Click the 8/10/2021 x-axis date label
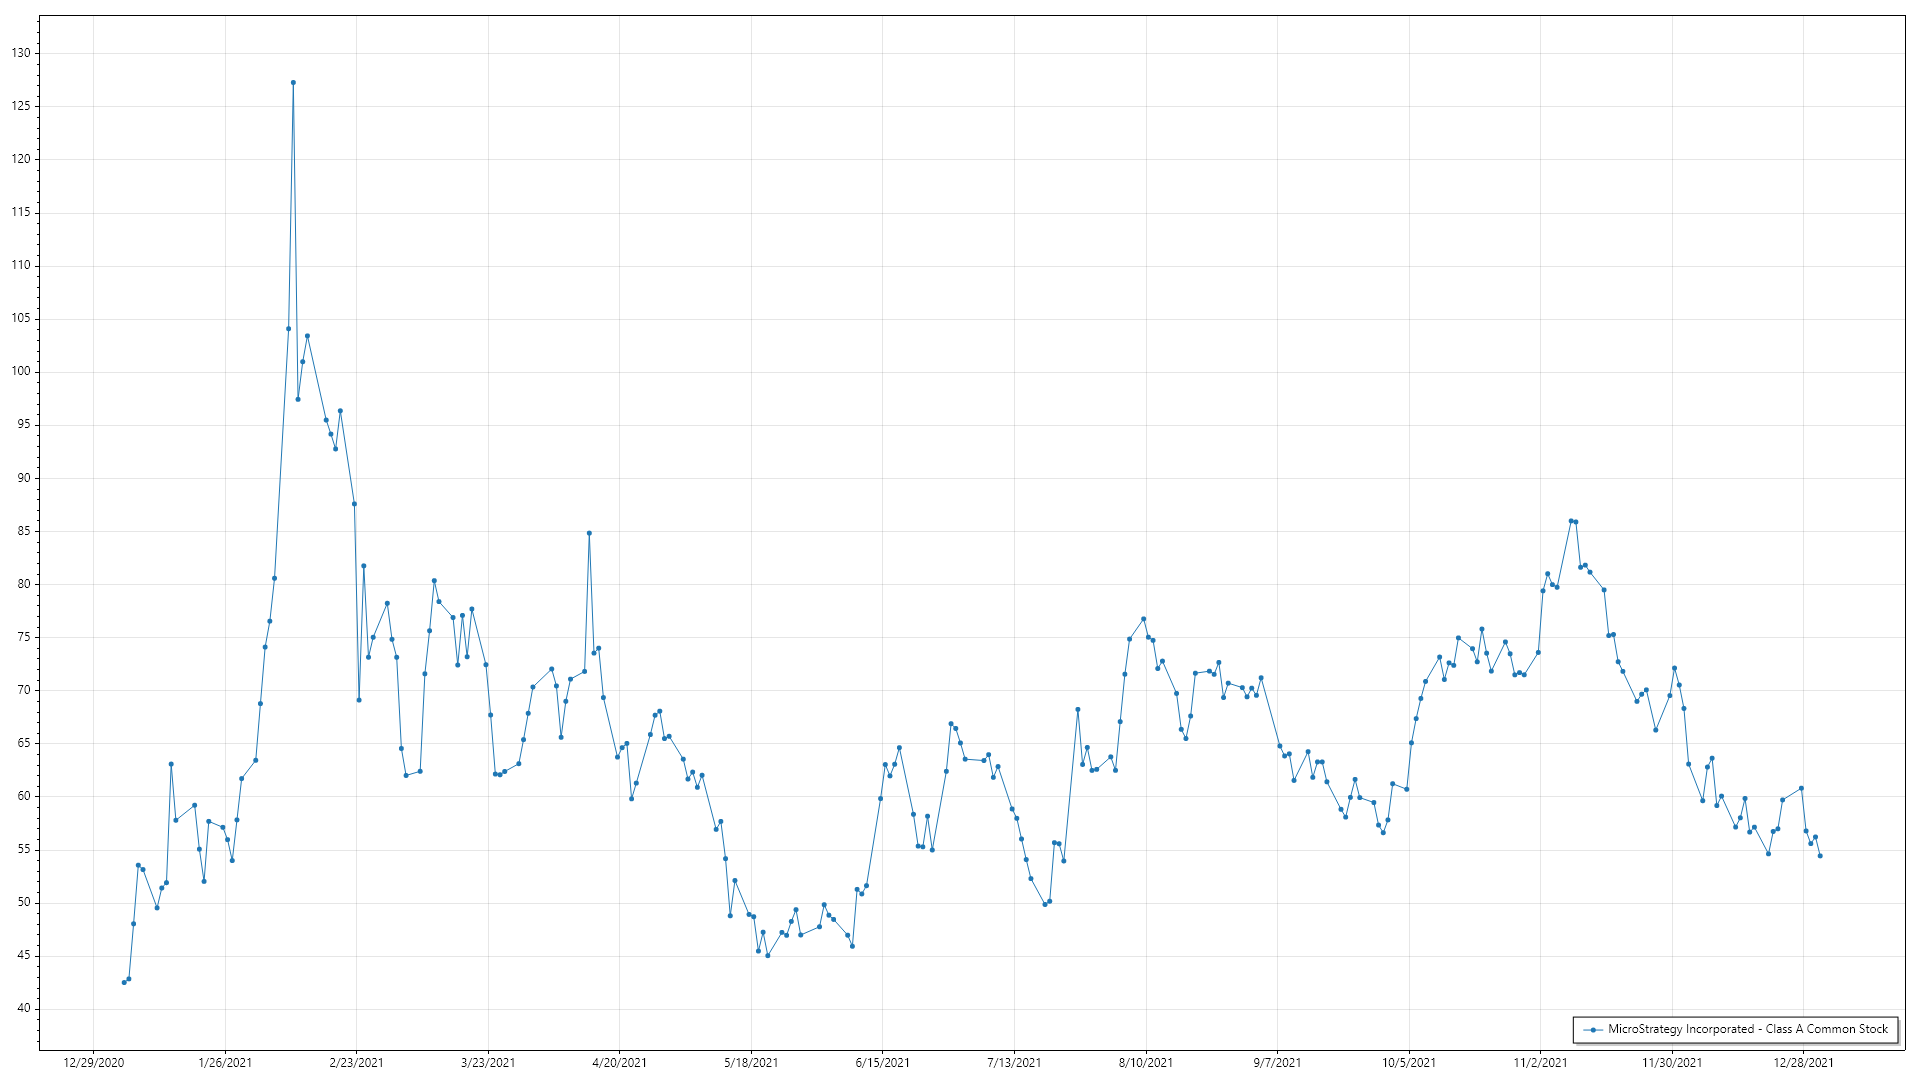 1146,1062
